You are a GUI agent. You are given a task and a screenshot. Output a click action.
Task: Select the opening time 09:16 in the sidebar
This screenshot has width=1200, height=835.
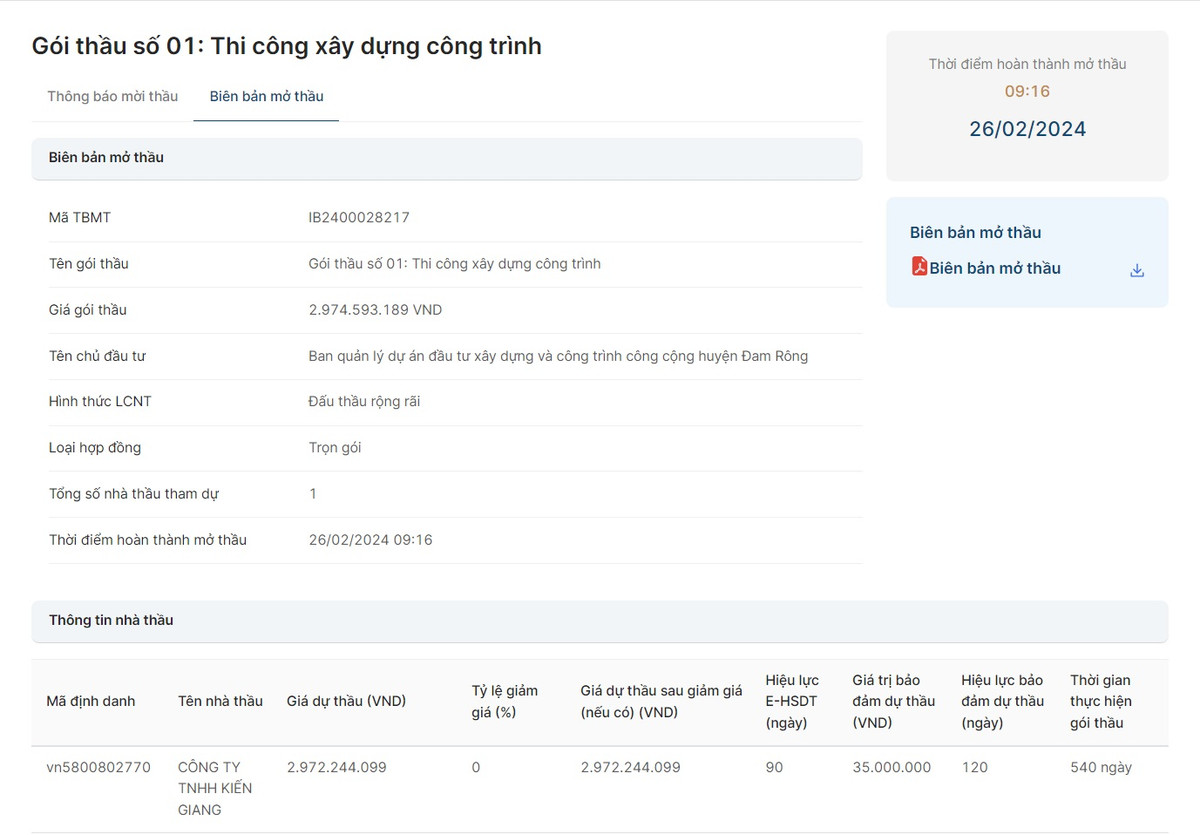[x=1027, y=90]
